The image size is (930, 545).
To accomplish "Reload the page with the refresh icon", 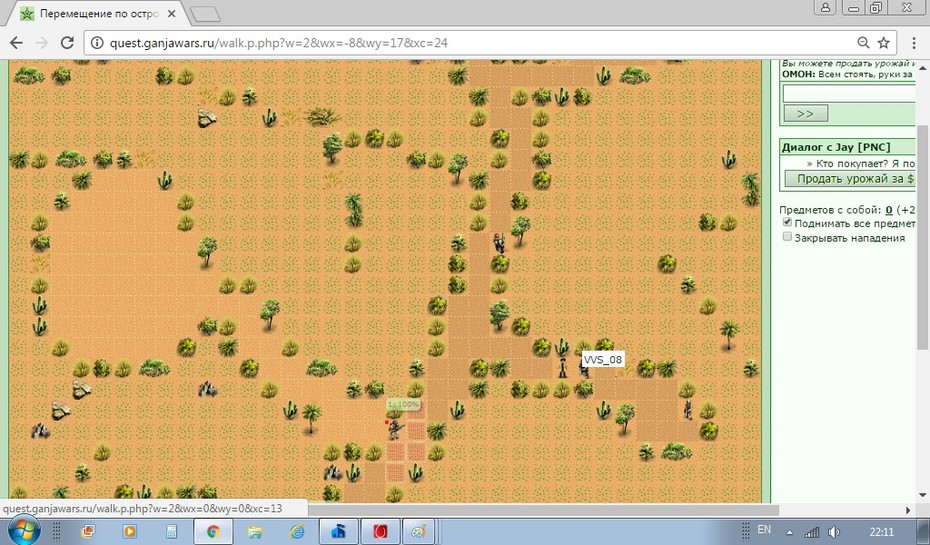I will (67, 43).
